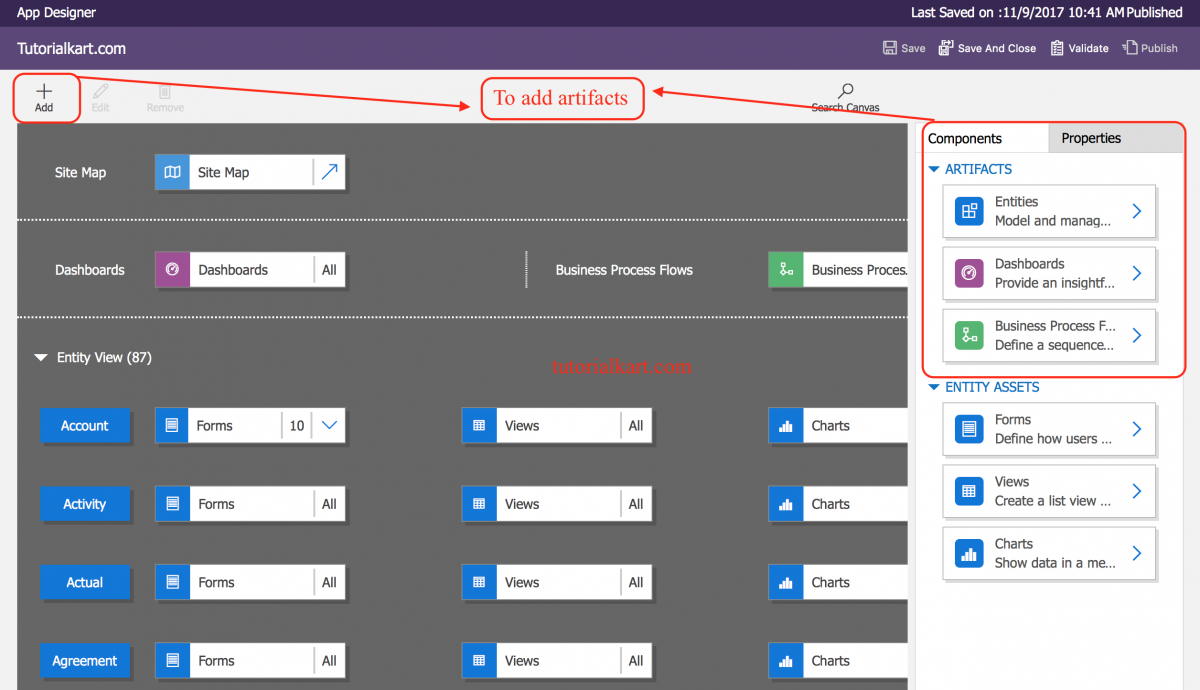Click the Business Process Flows tile icon
1200x690 pixels.
click(786, 269)
